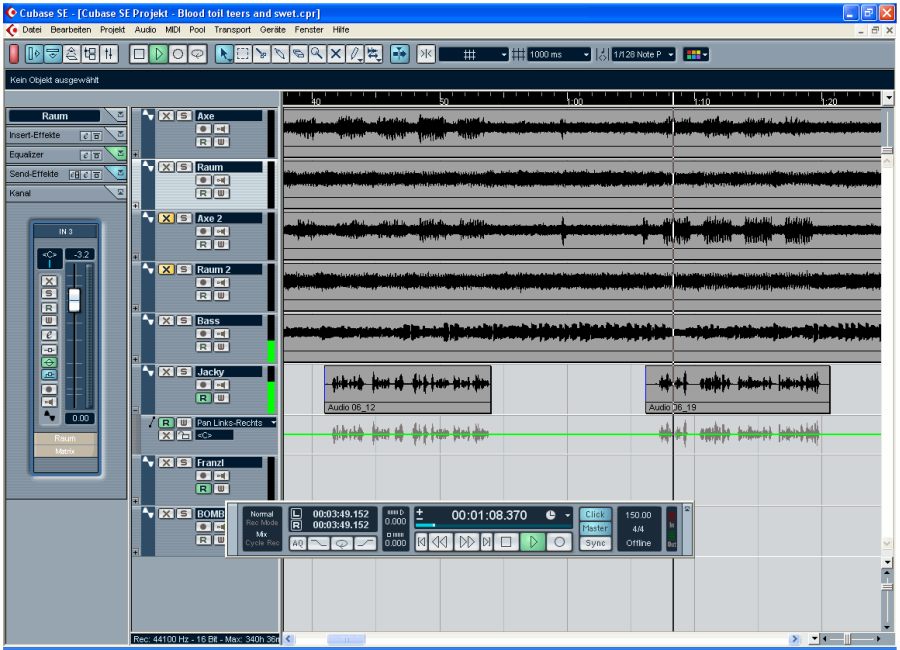Viewport: 900px width, 650px height.
Task: Select the Erase tool
Action: click(x=298, y=54)
